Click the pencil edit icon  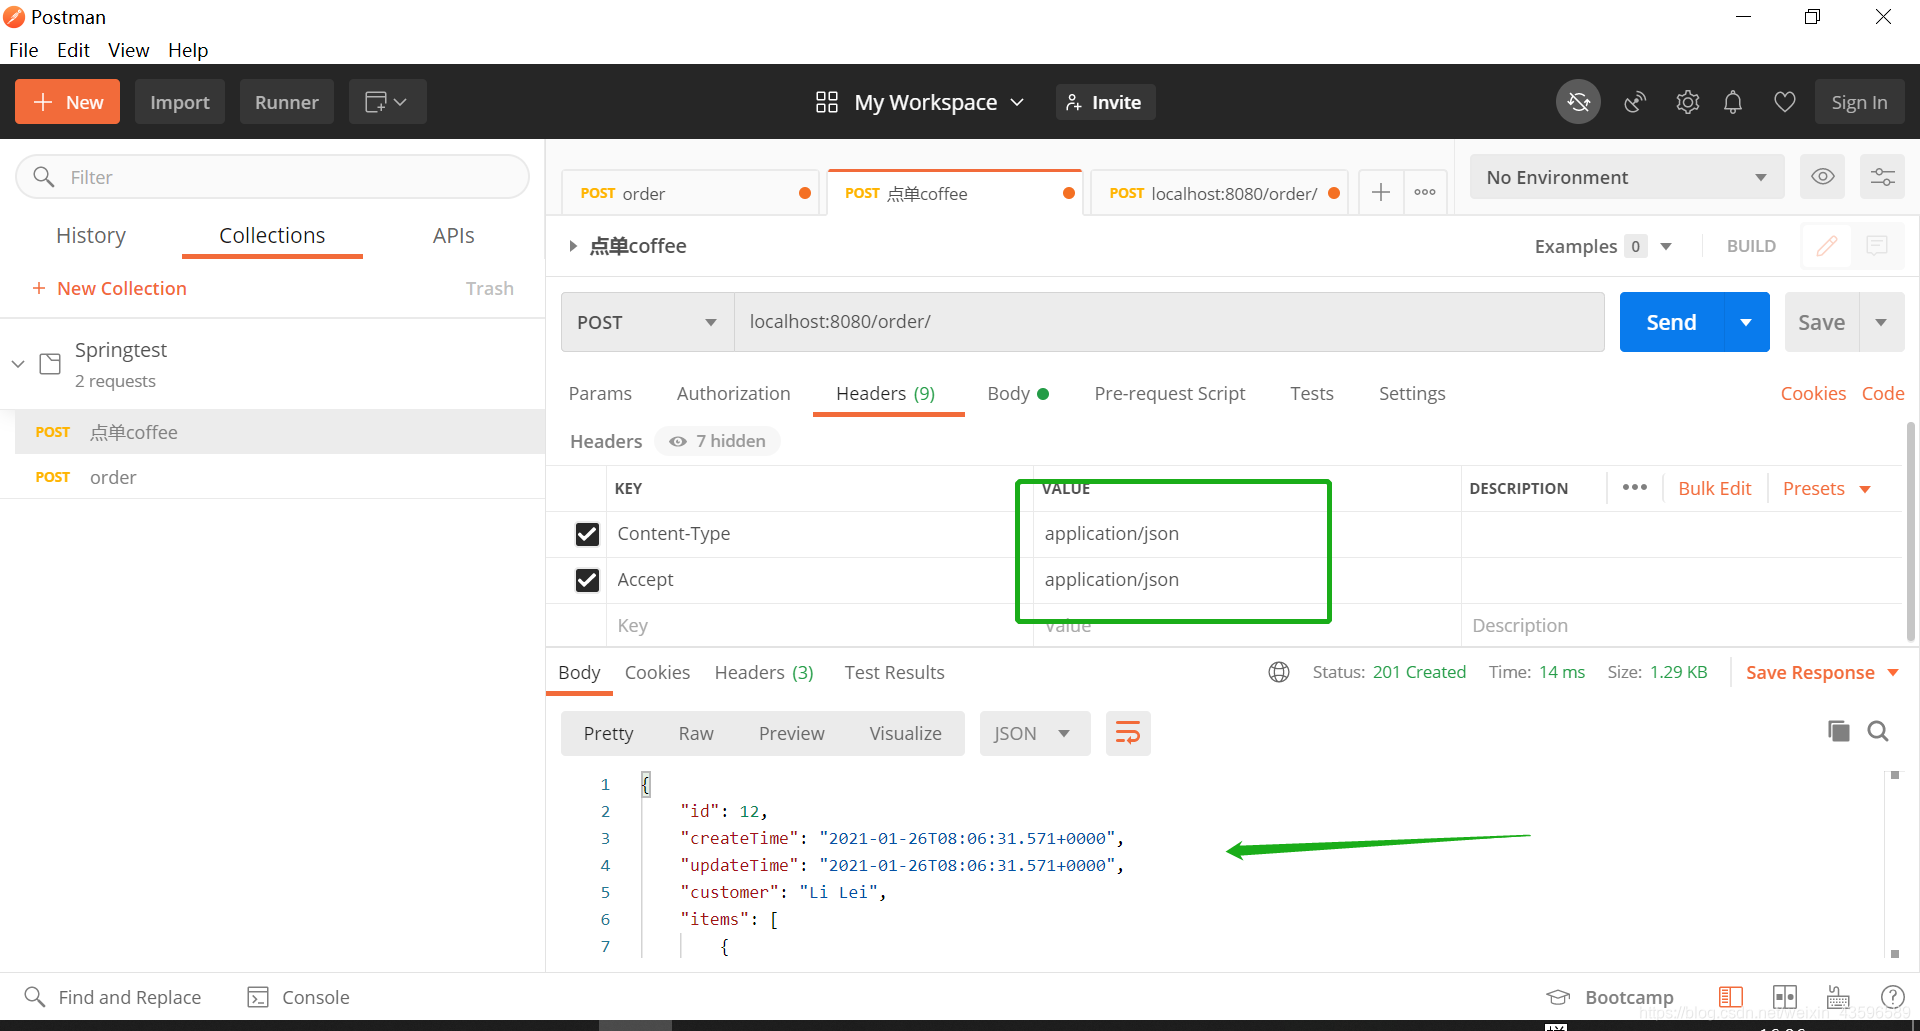[1827, 246]
